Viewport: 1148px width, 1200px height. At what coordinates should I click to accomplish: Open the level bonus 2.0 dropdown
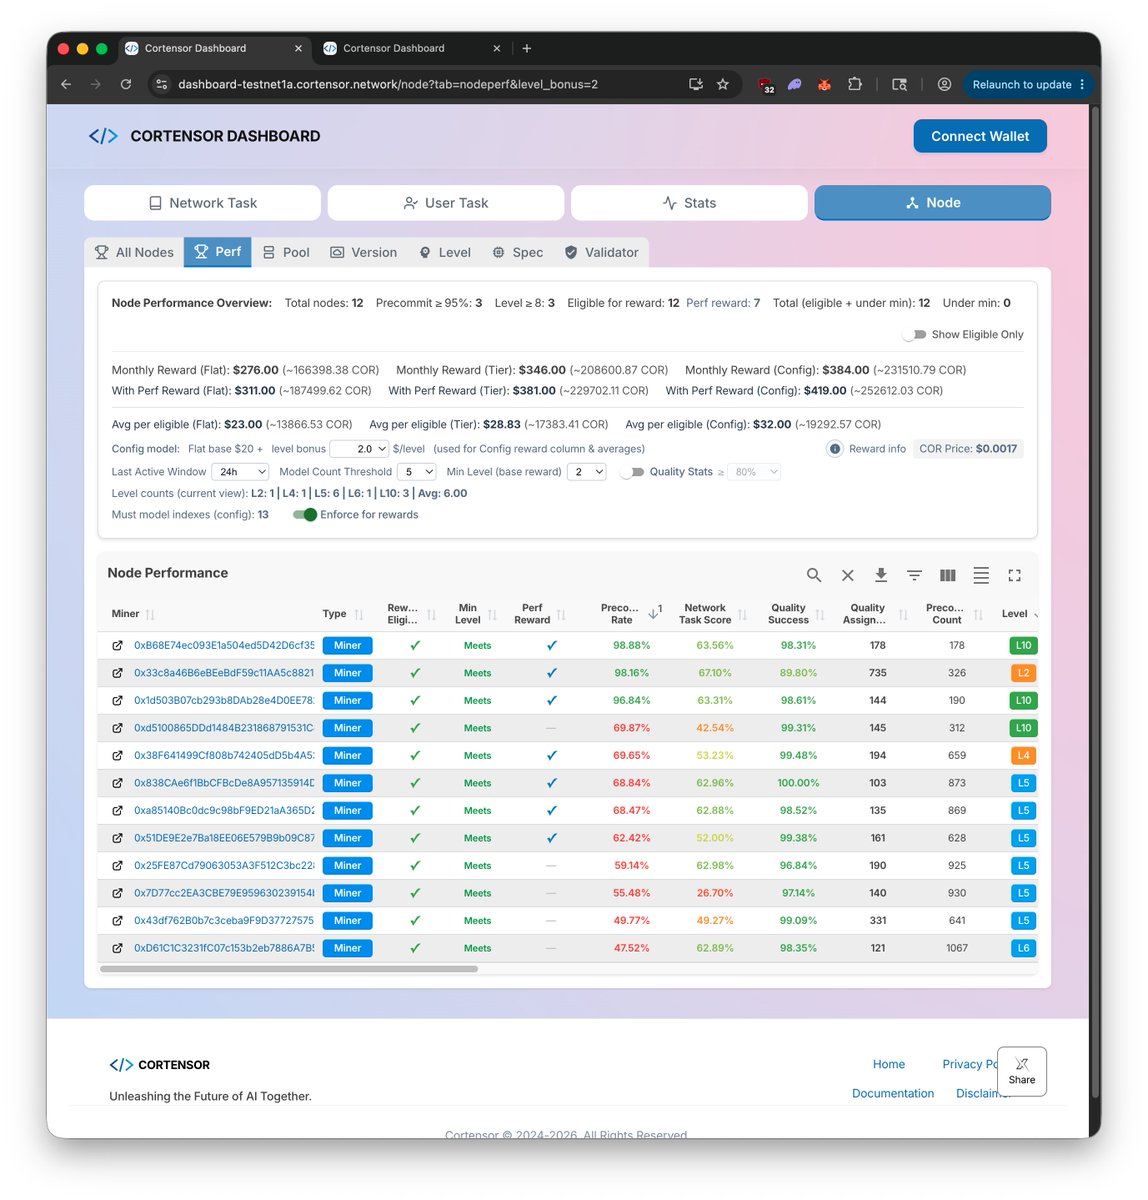point(359,449)
